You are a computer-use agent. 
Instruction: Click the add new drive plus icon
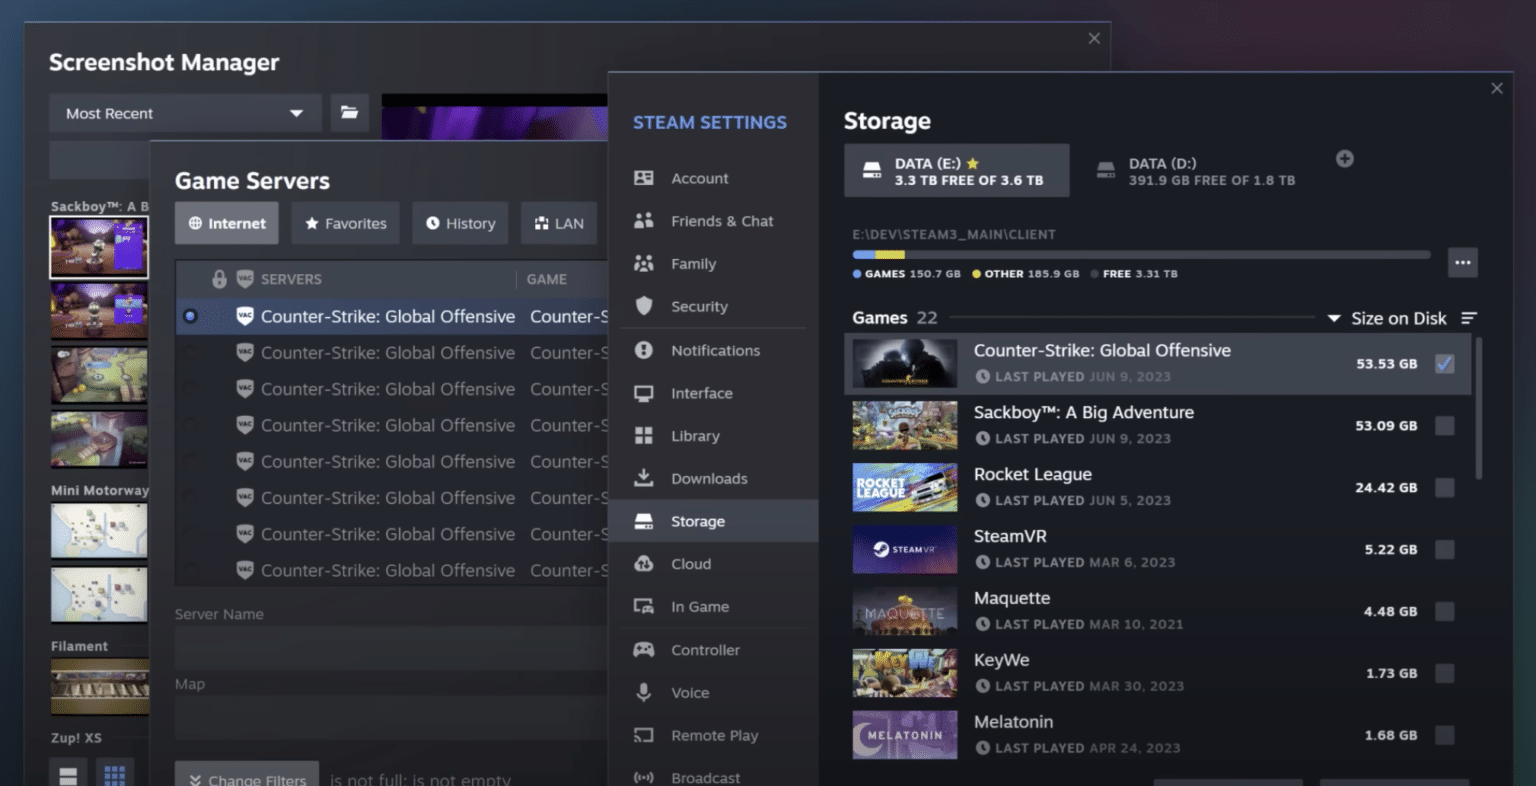[1344, 158]
